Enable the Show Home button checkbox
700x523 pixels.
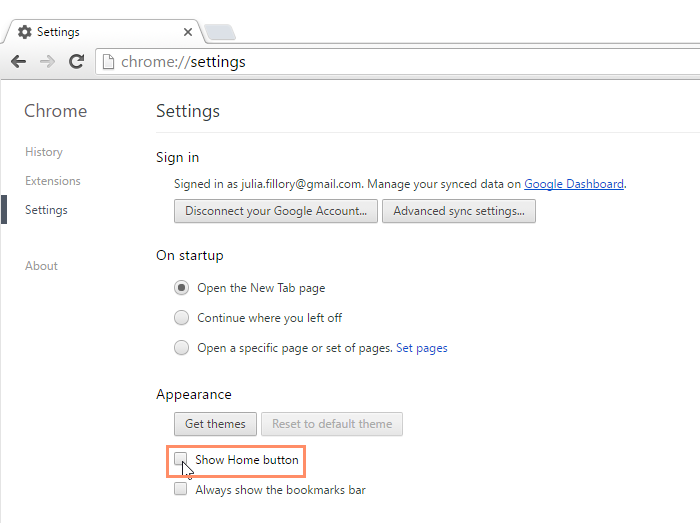click(181, 460)
